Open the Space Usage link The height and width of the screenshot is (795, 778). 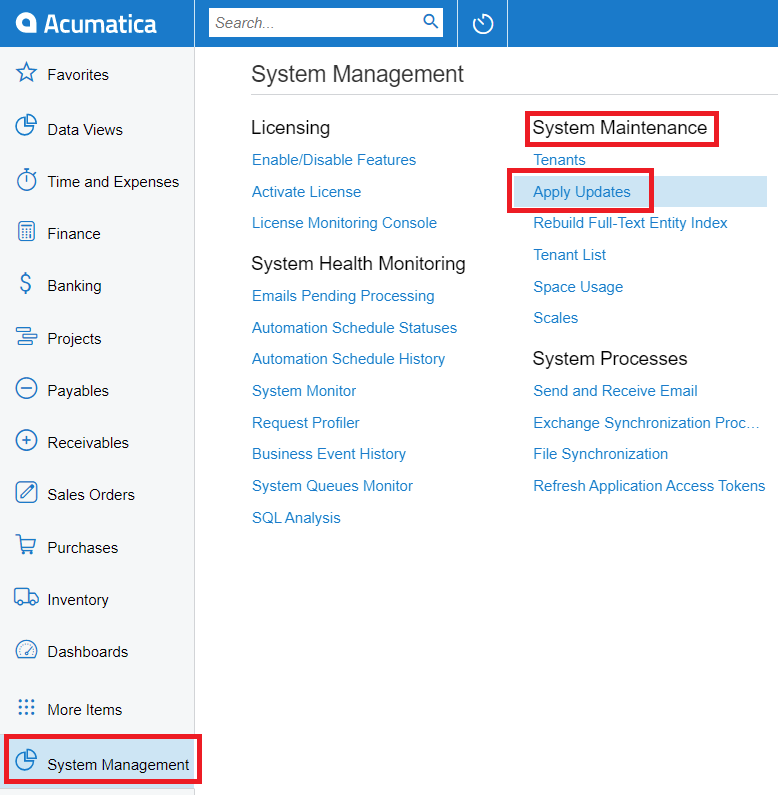pyautogui.click(x=578, y=287)
